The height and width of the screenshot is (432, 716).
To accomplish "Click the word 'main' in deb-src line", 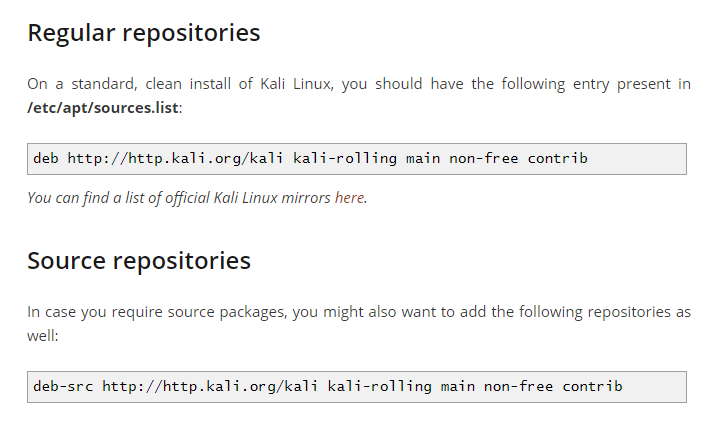I will point(458,386).
